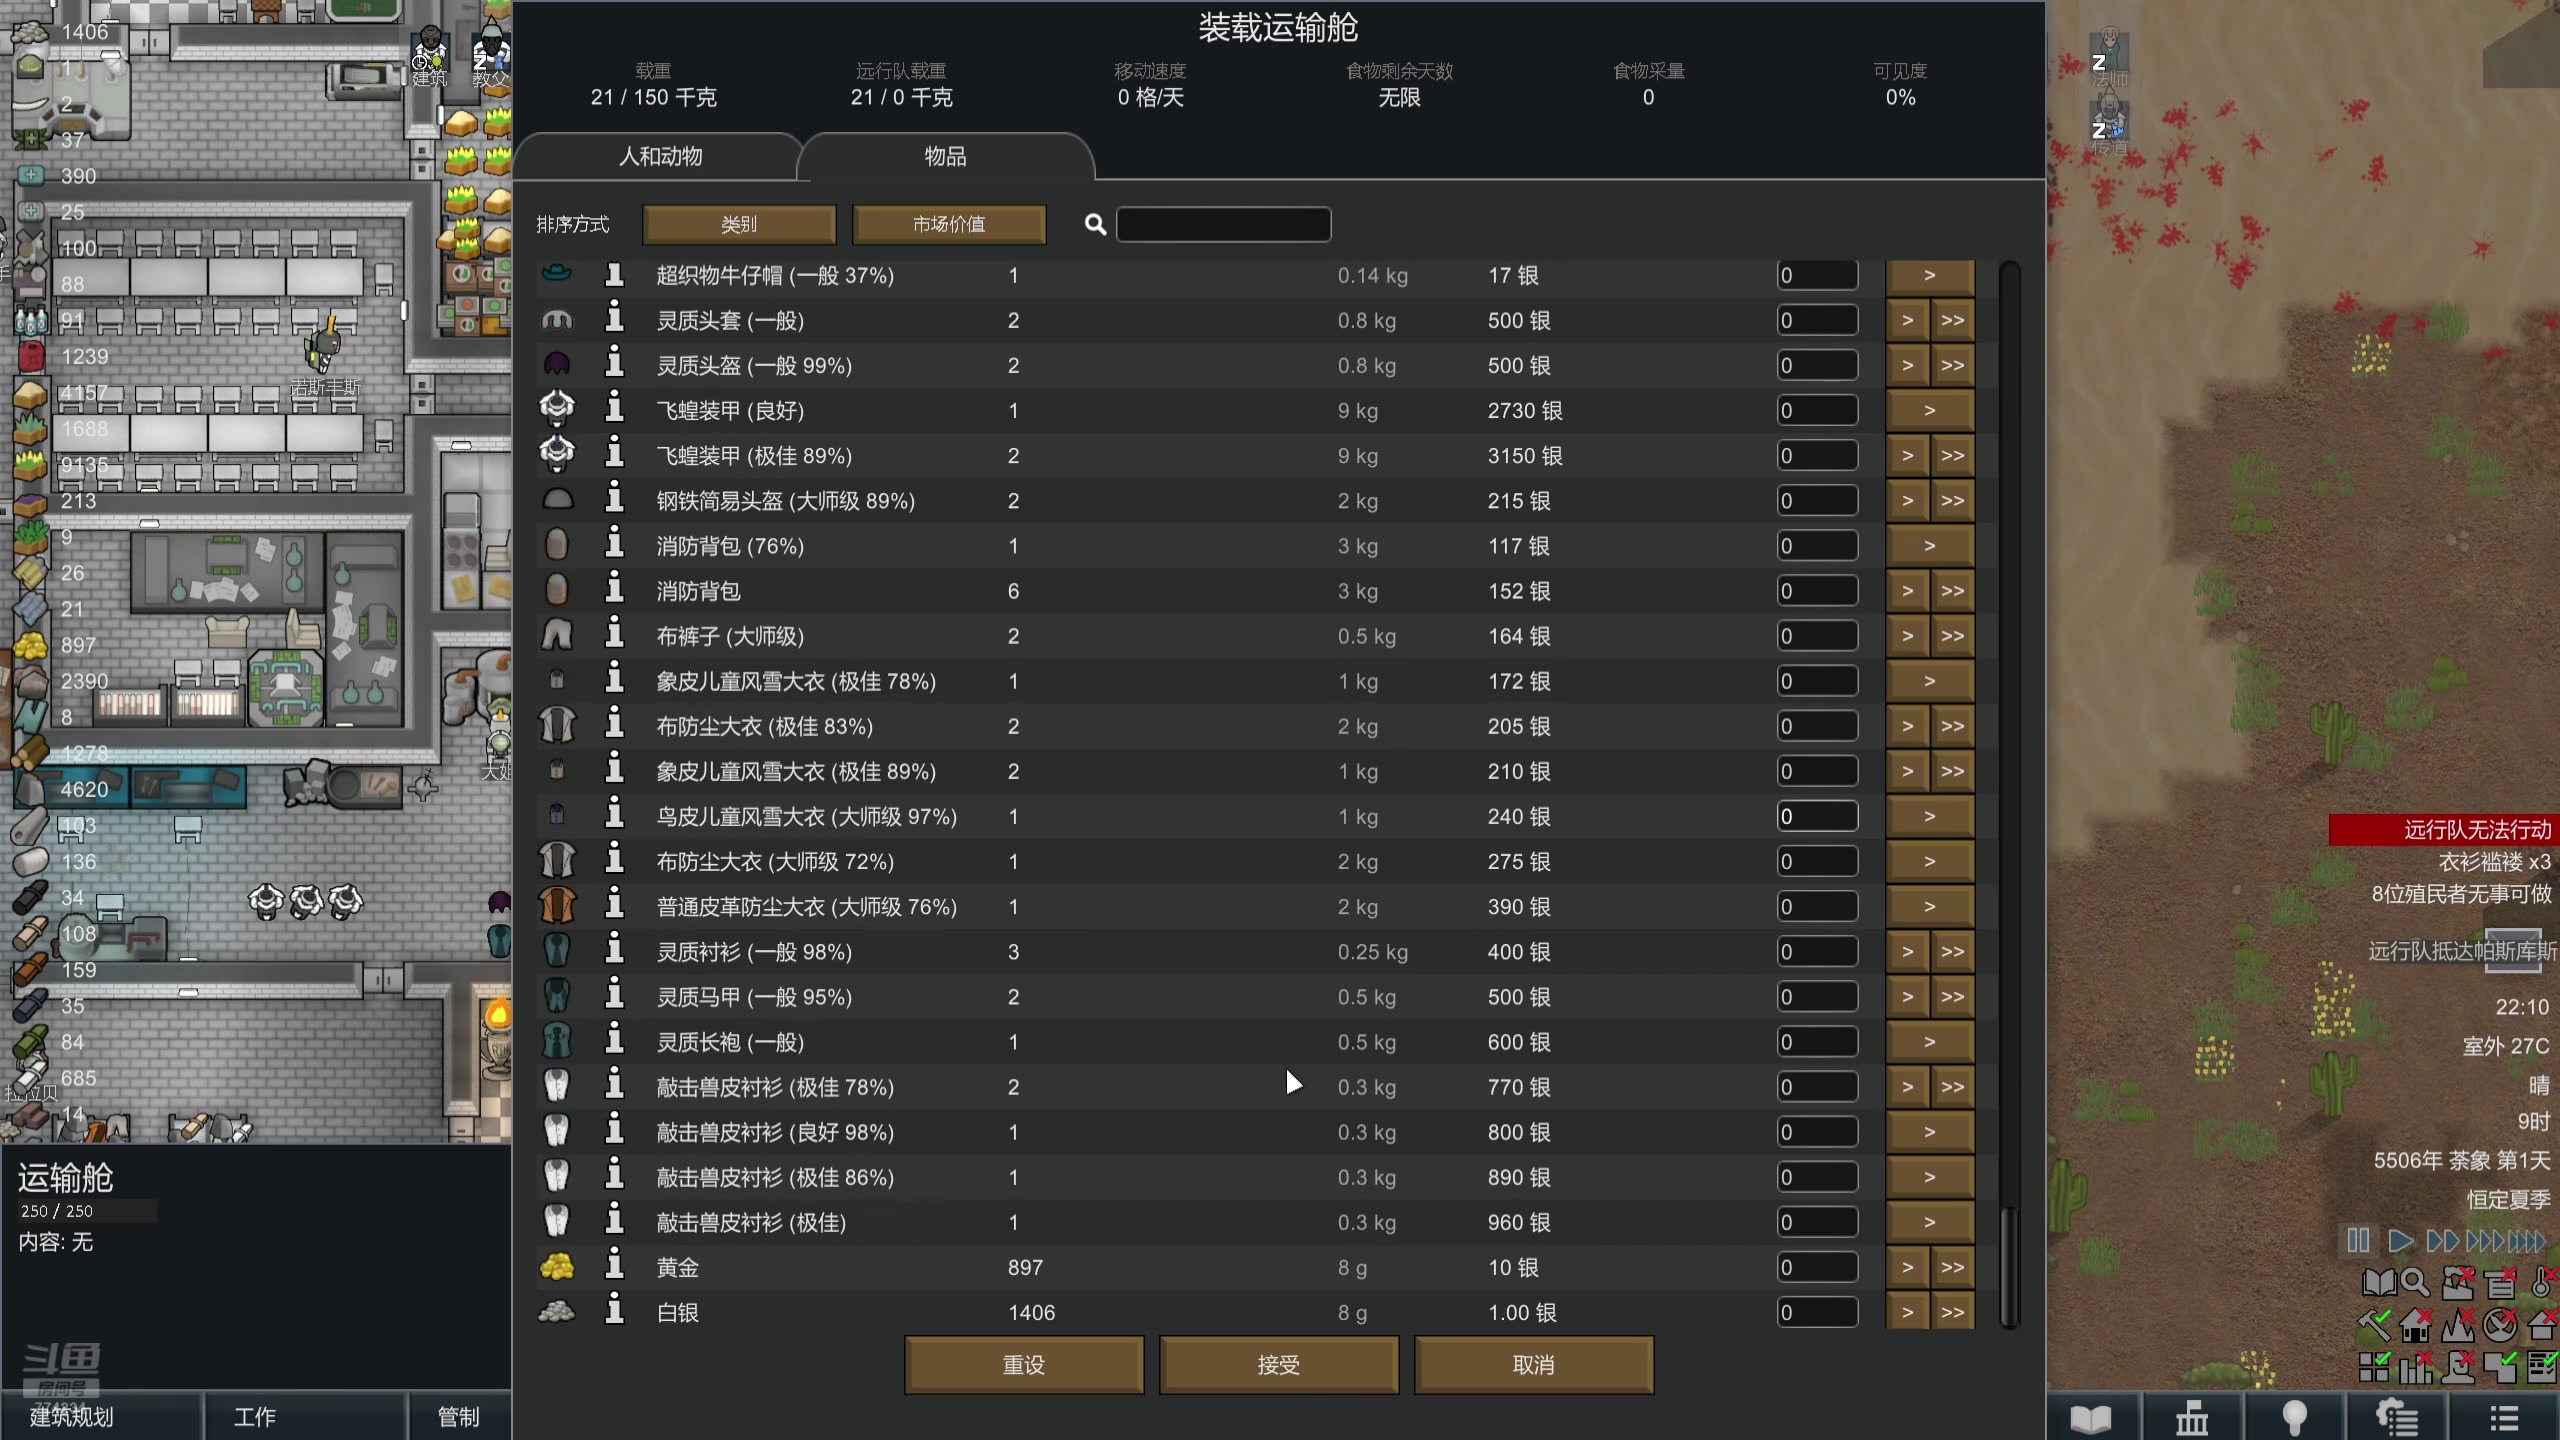Set game to superfast triple-arrow speed
Screen dimensions: 2560x1440
[2484, 1241]
